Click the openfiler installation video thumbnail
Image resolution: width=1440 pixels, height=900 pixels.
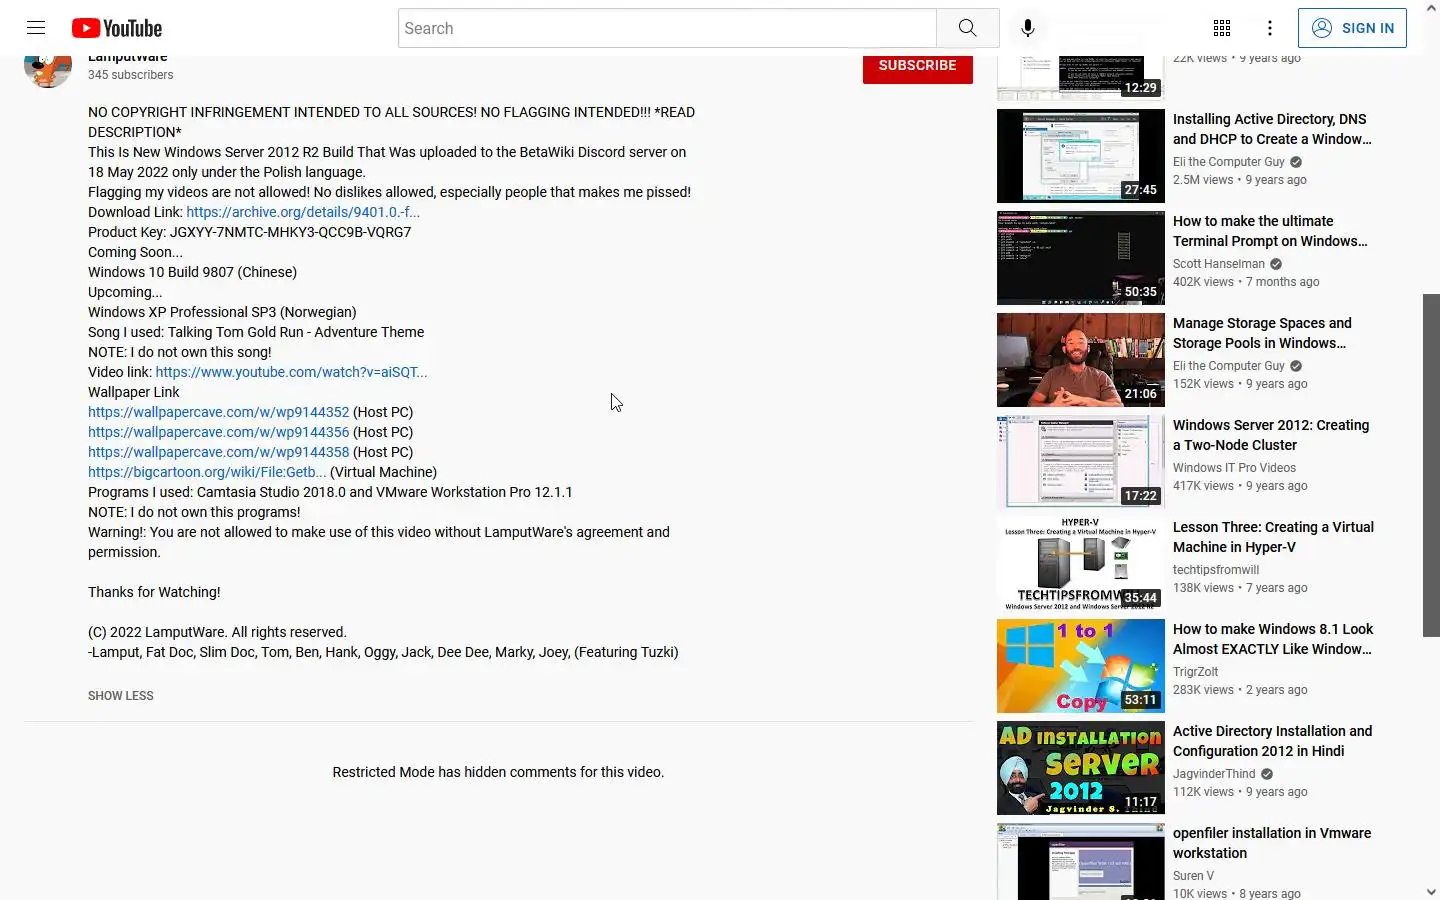click(1081, 862)
